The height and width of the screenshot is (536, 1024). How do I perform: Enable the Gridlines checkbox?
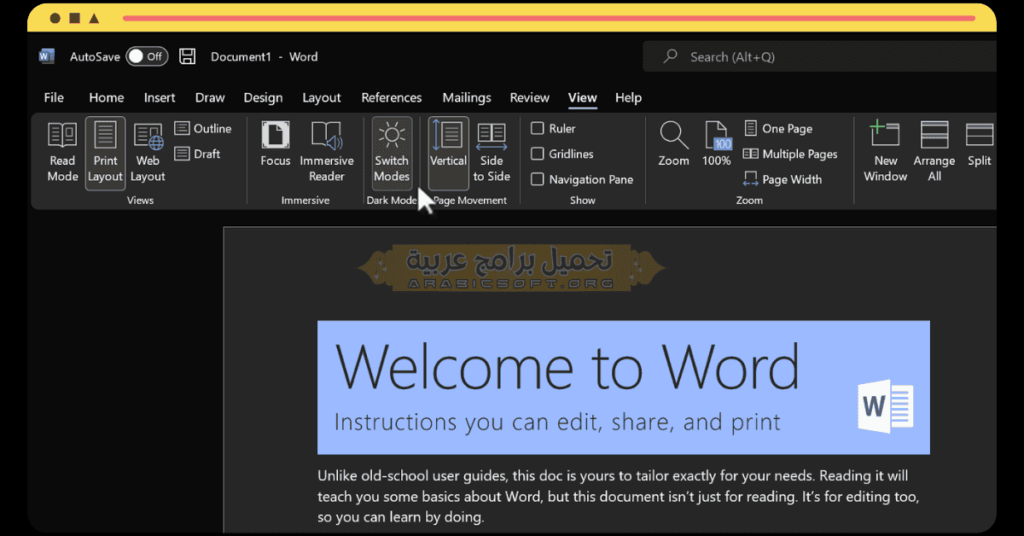(x=537, y=154)
